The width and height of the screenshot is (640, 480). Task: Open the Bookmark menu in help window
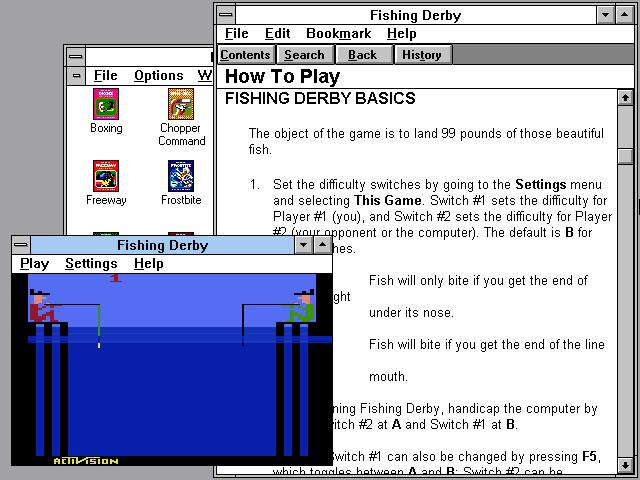(338, 33)
